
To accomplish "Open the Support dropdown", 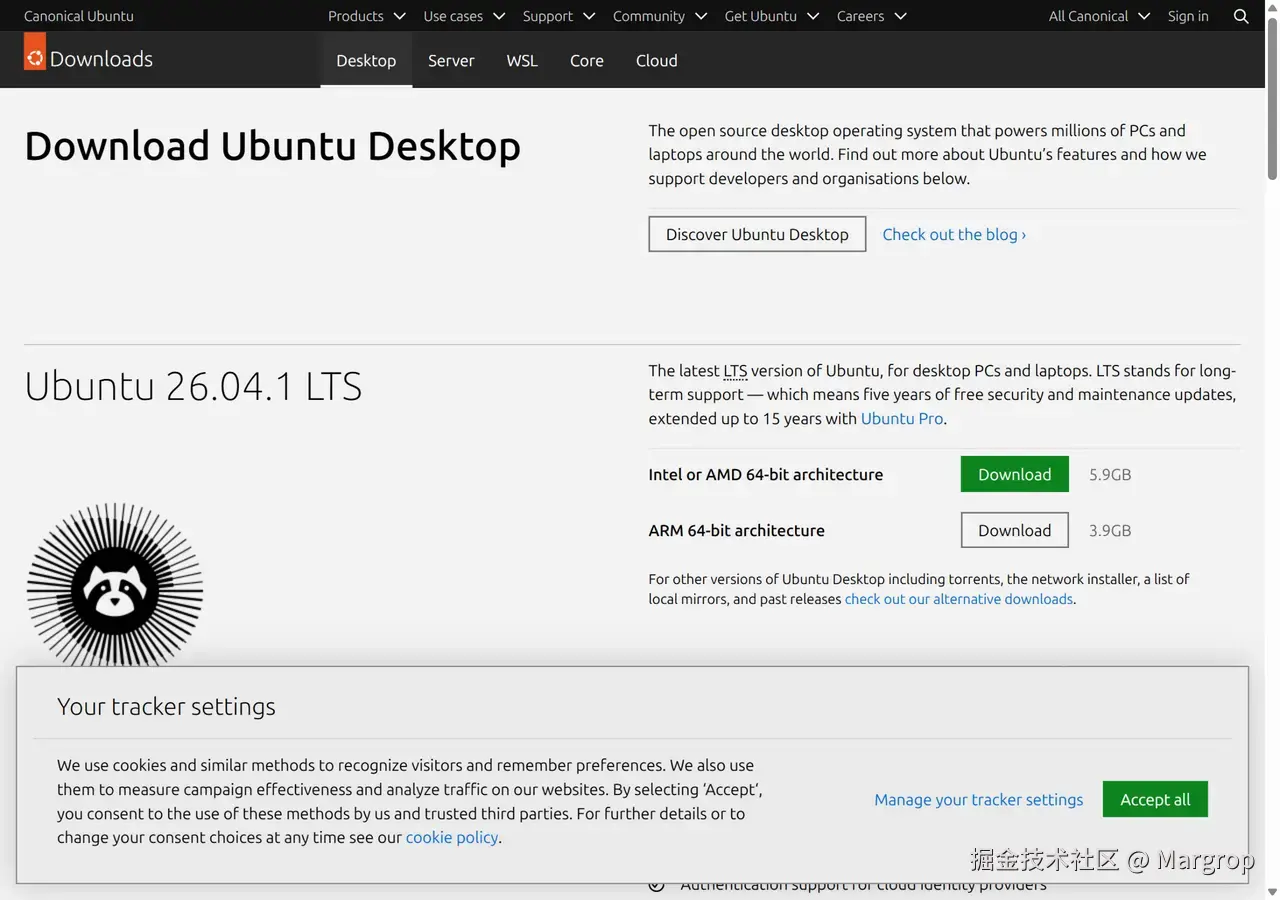I will point(559,16).
